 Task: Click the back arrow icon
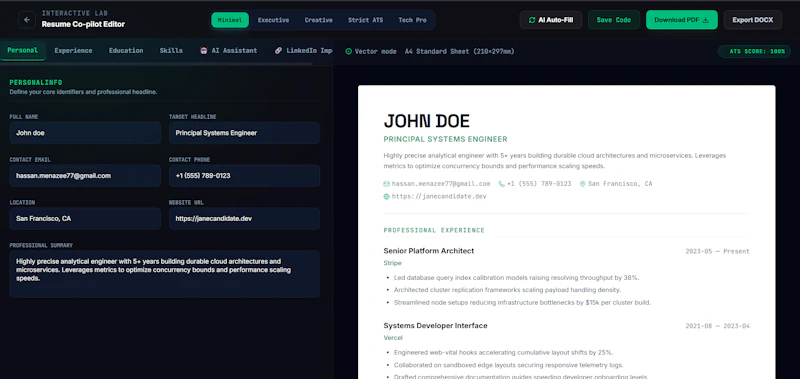27,20
